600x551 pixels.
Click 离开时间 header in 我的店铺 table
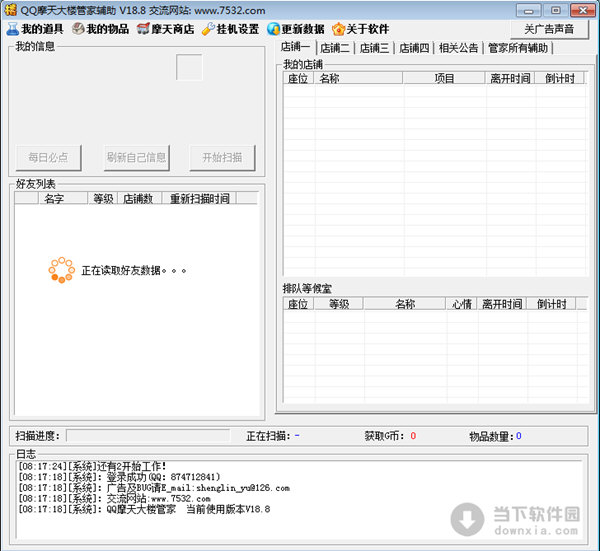point(510,78)
